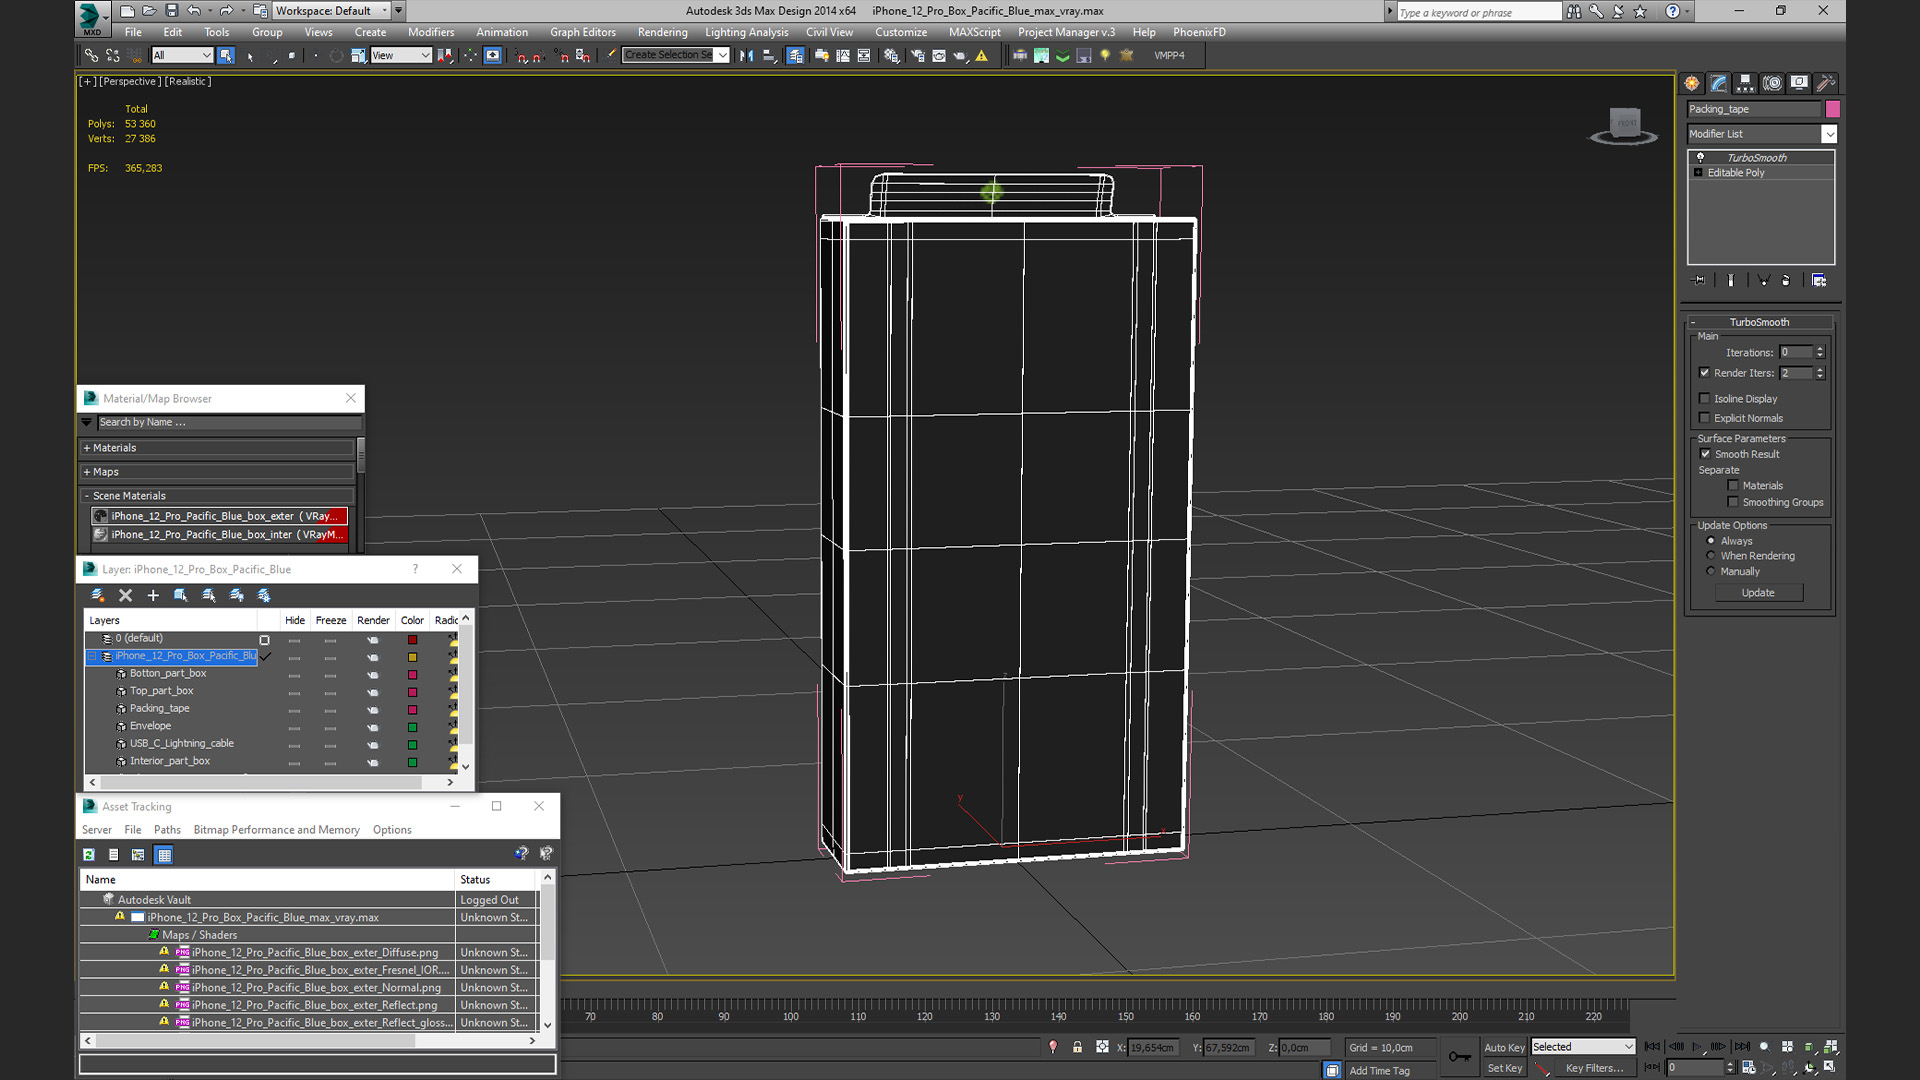This screenshot has width=1920, height=1080.
Task: Refresh icon in Asset Tracking toolbar
Action: [89, 854]
